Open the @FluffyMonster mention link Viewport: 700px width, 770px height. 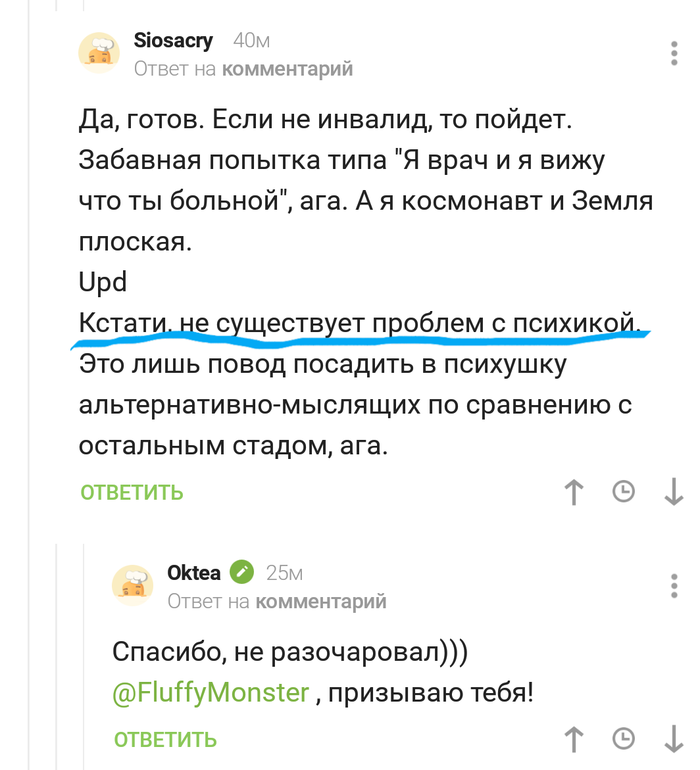click(211, 692)
